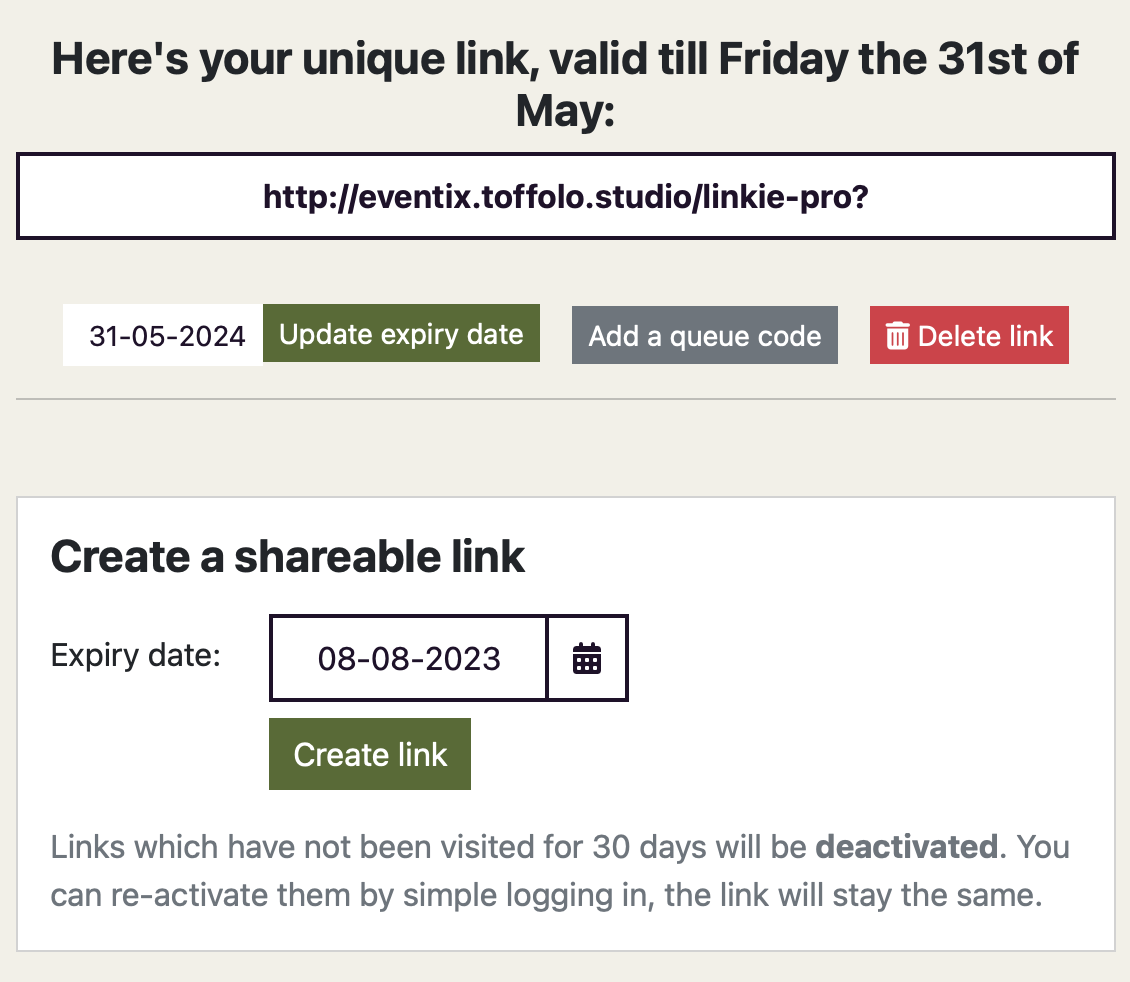Screen dimensions: 1130x982
Task: Open the calendar beside the 08-08-2023 field
Action: (587, 658)
